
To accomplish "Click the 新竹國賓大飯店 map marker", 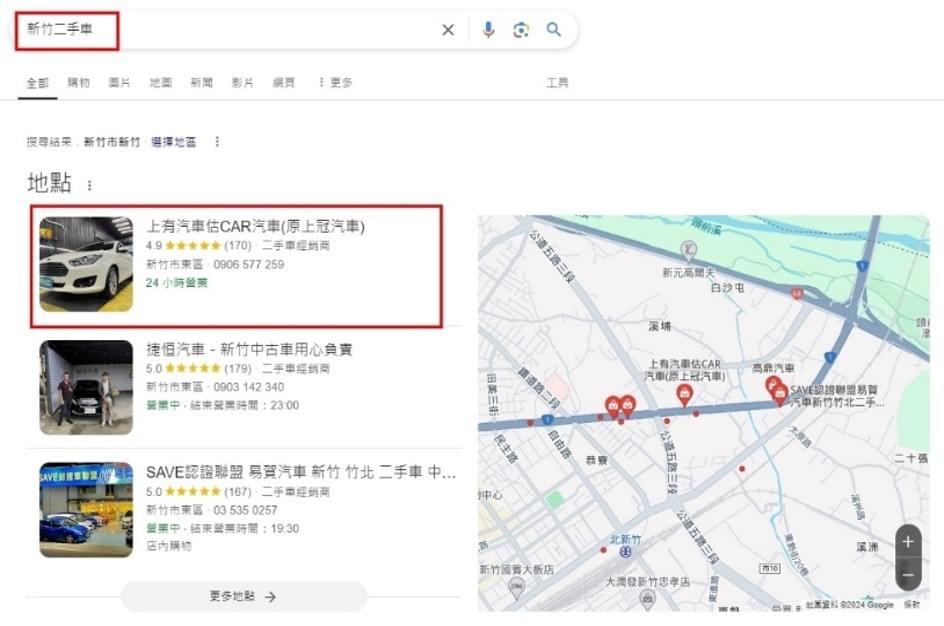I will point(516,586).
